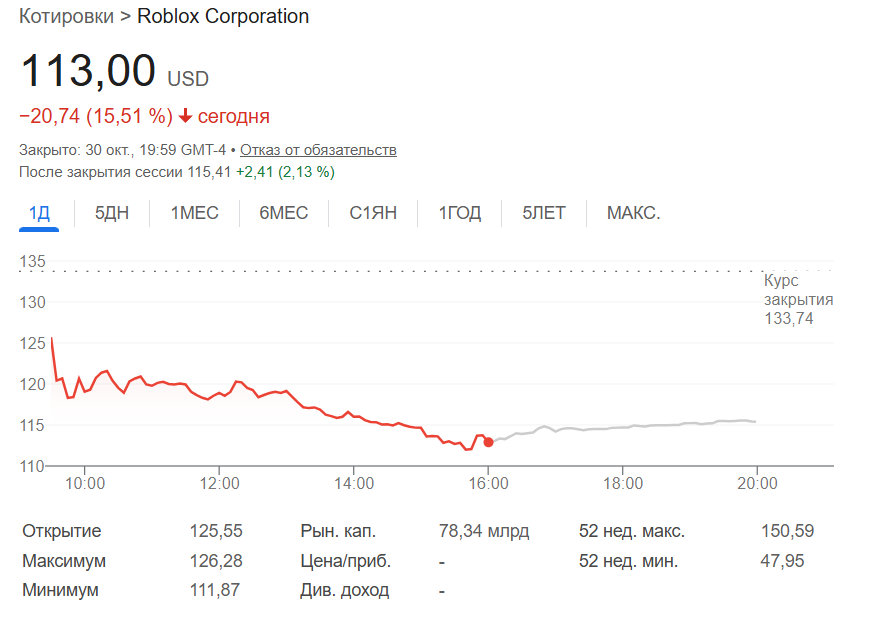Click the after-hours price 115,41
Screen dimensions: 879x622
pyautogui.click(x=209, y=172)
